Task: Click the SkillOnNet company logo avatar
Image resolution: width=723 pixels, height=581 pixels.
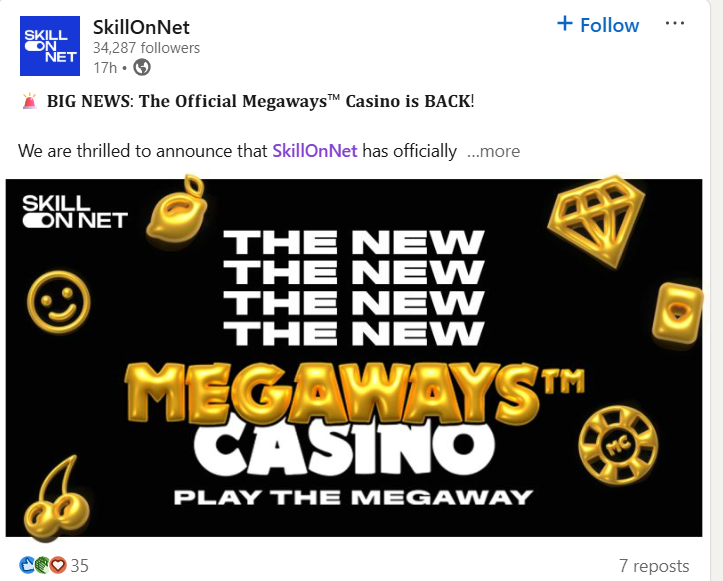Action: [x=50, y=46]
